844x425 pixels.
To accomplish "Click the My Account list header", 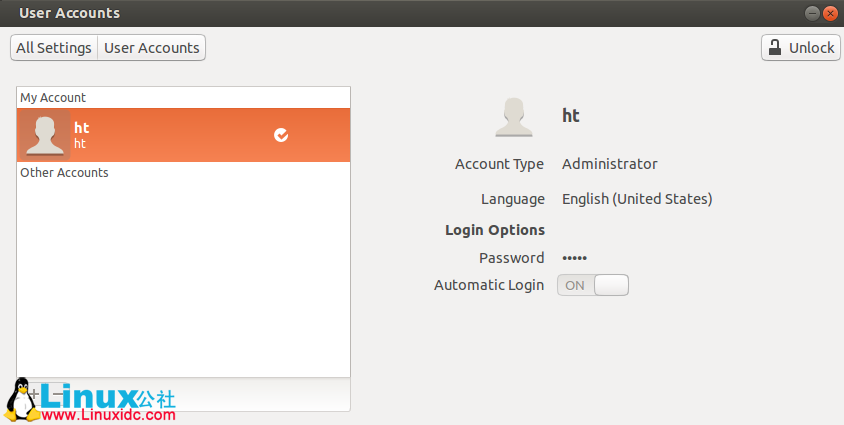I will coord(53,98).
